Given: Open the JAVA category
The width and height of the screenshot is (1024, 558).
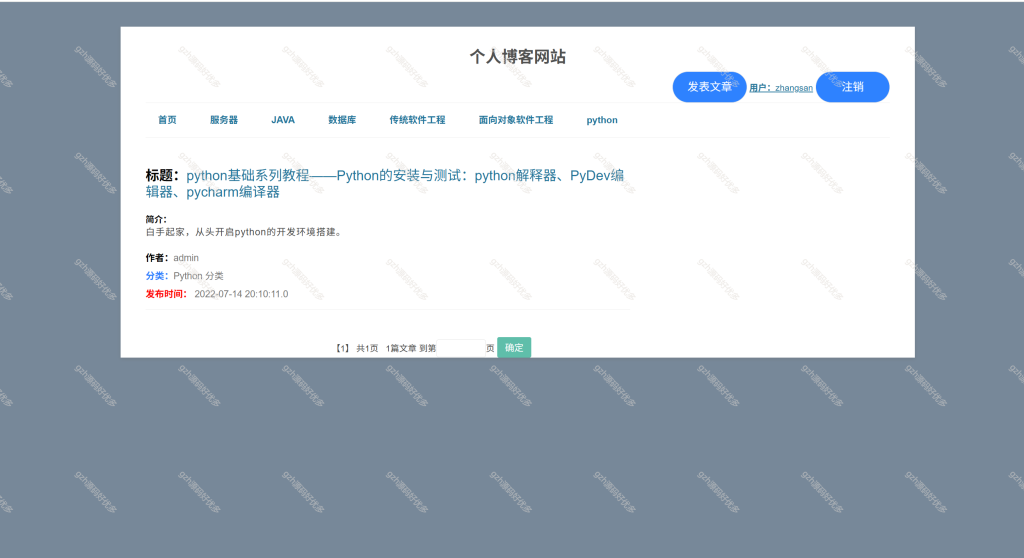Looking at the screenshot, I should pos(283,120).
